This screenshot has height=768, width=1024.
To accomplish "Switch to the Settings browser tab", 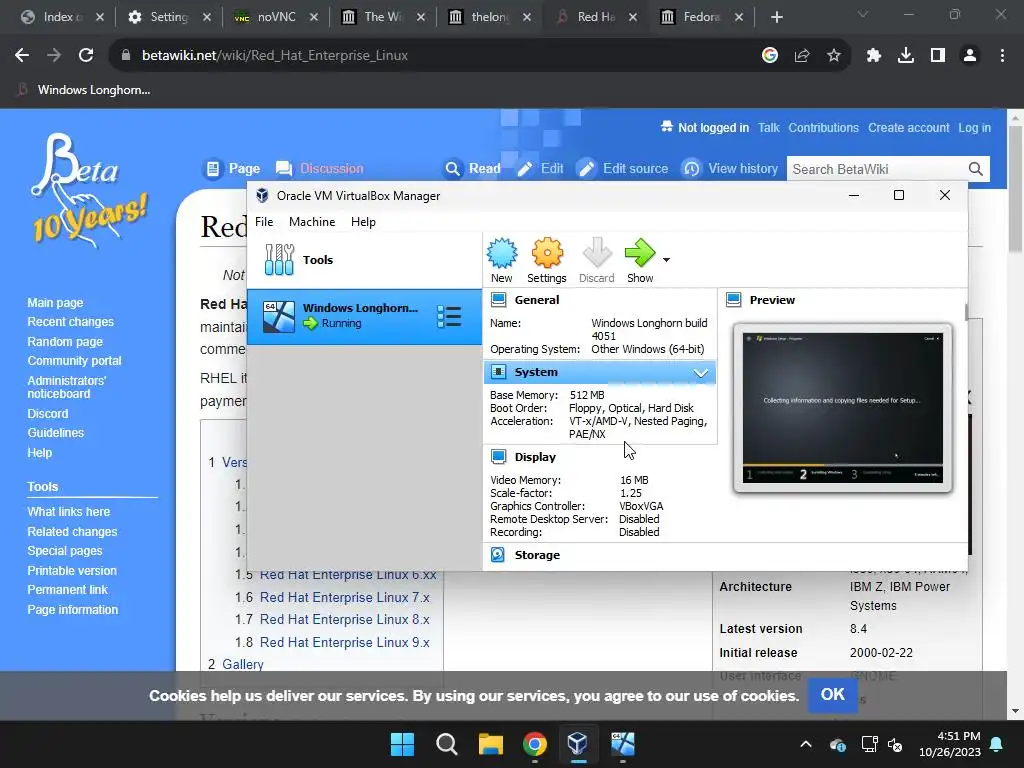I will point(169,17).
